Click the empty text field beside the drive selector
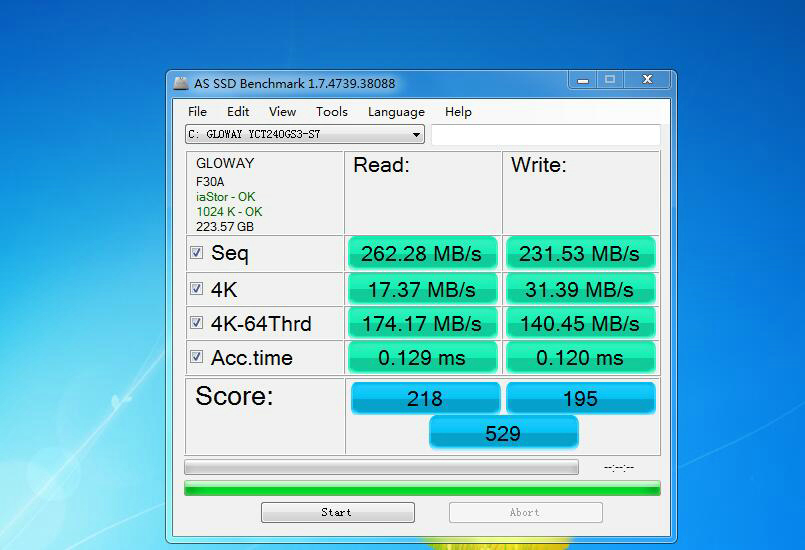Image resolution: width=805 pixels, height=550 pixels. tap(545, 135)
